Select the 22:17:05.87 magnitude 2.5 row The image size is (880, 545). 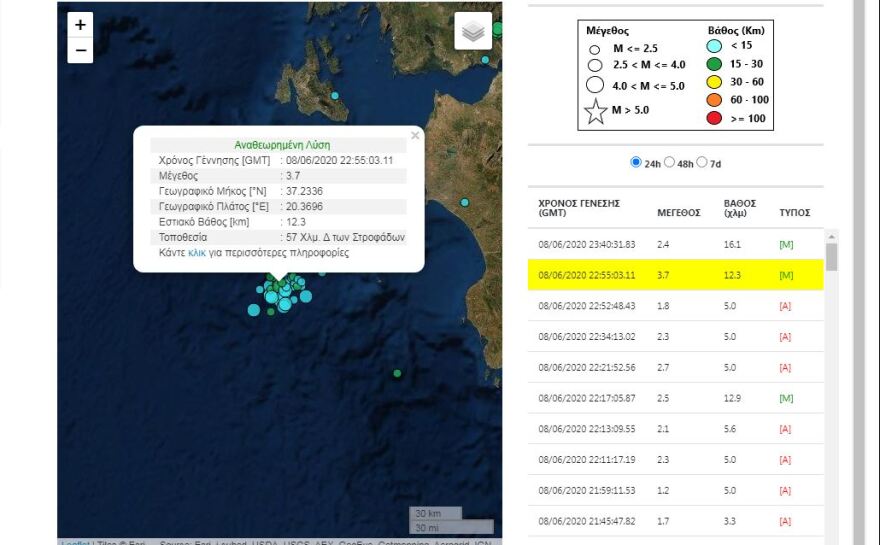675,398
